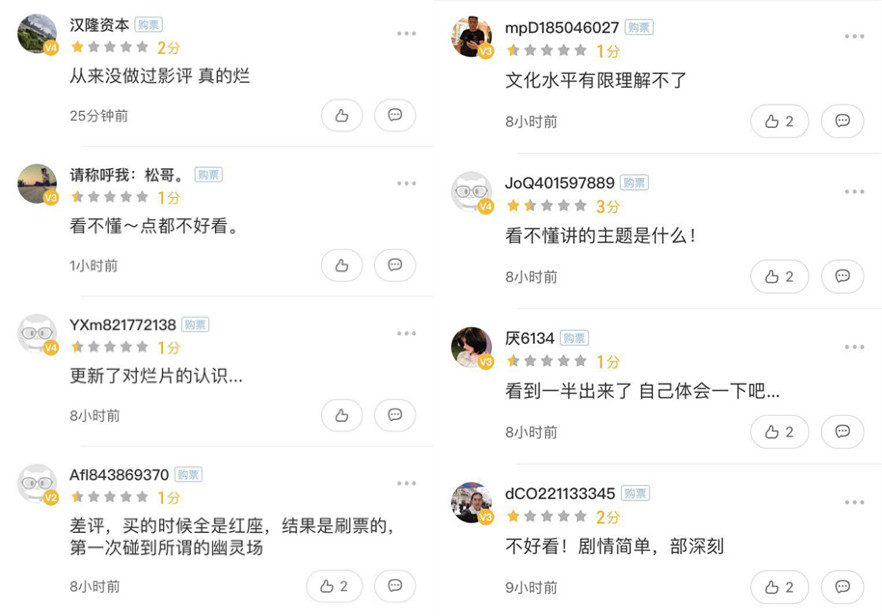882x616 pixels.
Task: Open comments on 汉隆资本's review
Action: click(x=395, y=116)
